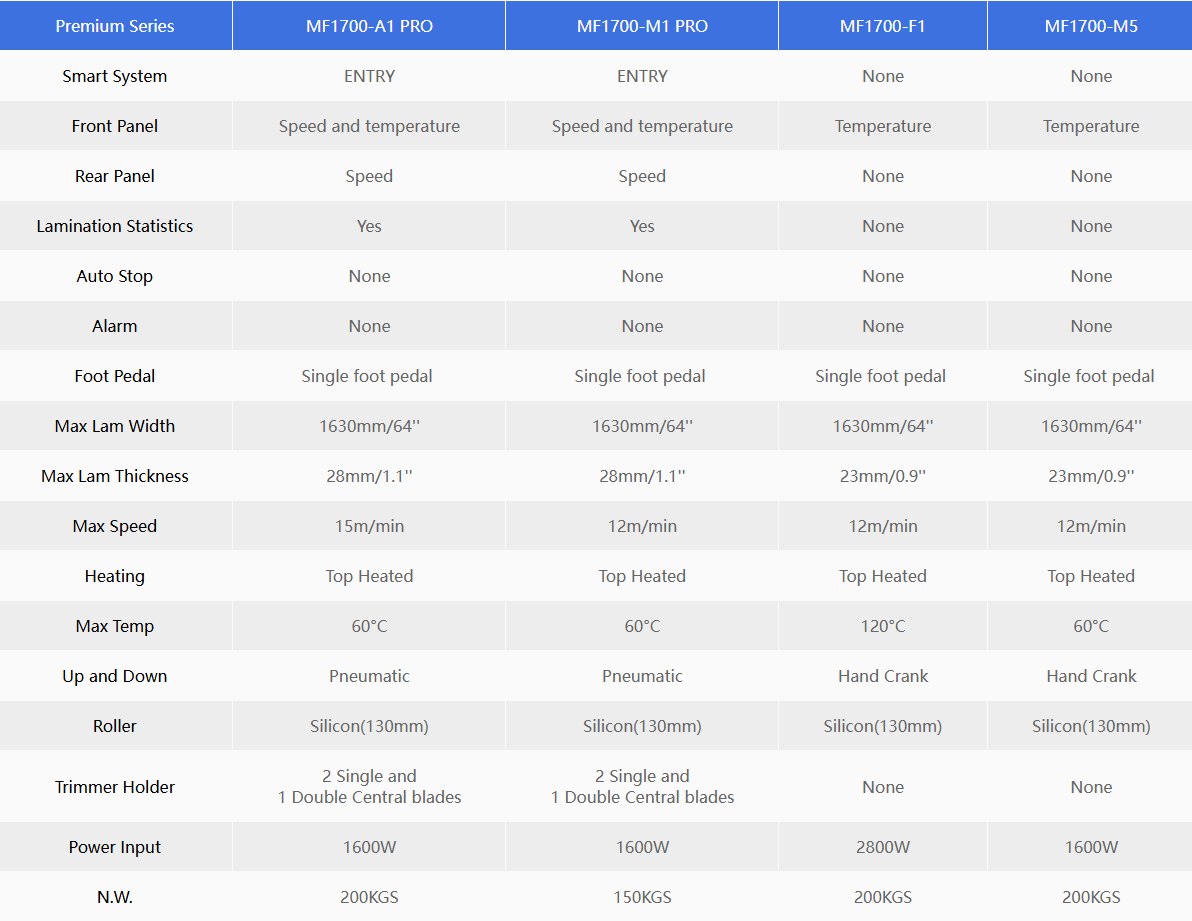Click the Rear Panel row label

[115, 176]
